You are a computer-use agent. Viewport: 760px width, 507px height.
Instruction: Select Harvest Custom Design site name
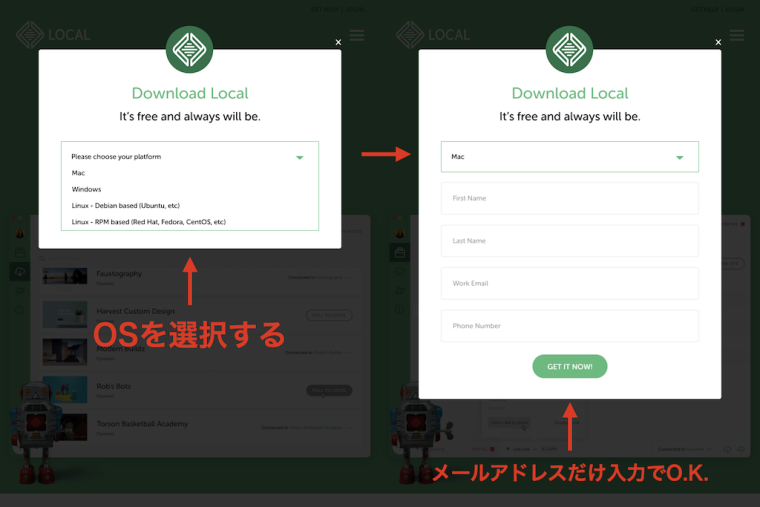[136, 311]
